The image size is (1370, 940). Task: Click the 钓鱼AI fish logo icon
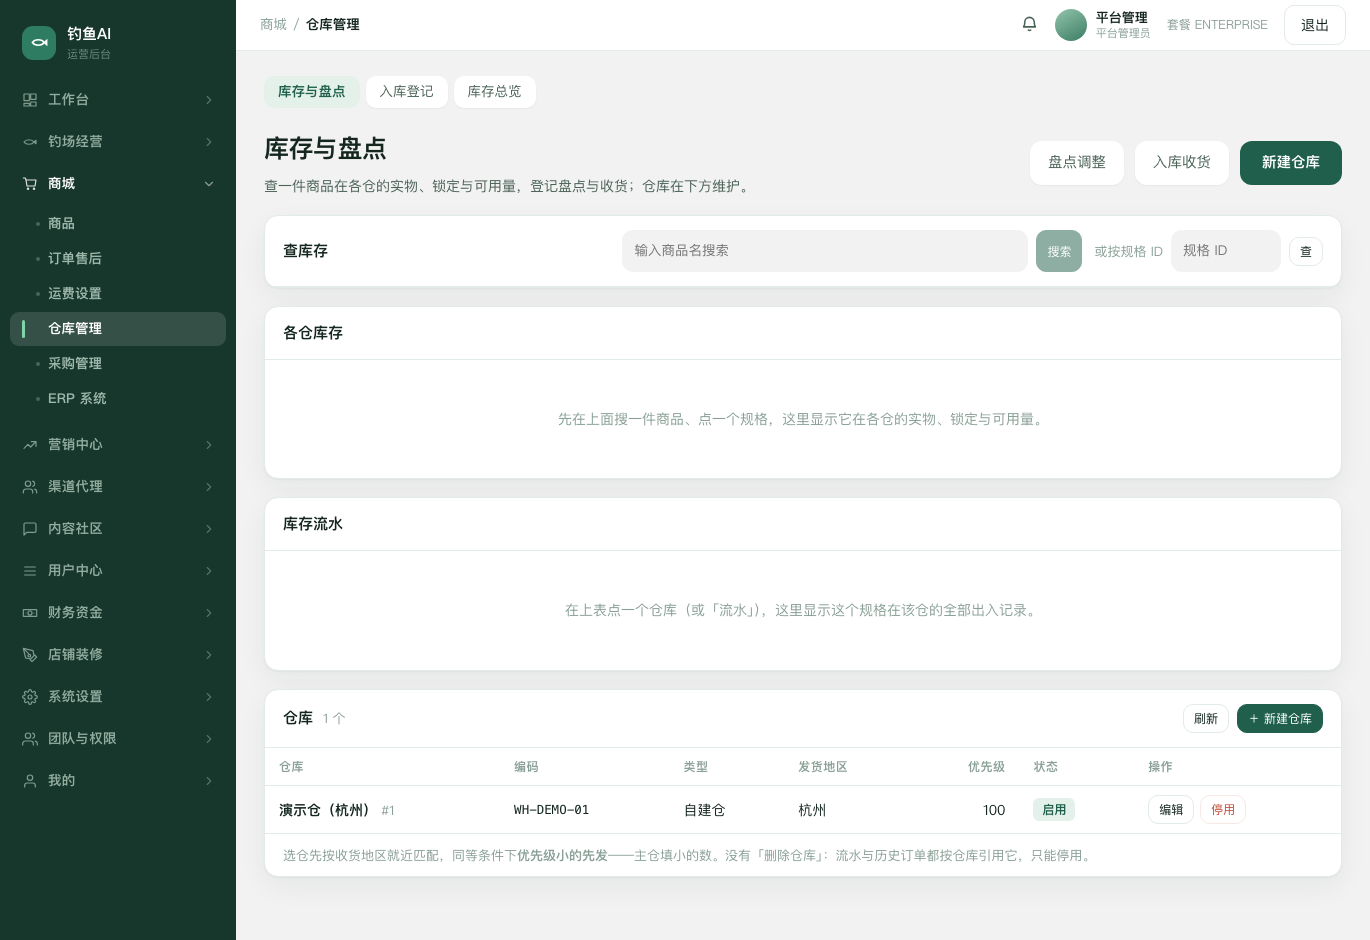[39, 43]
